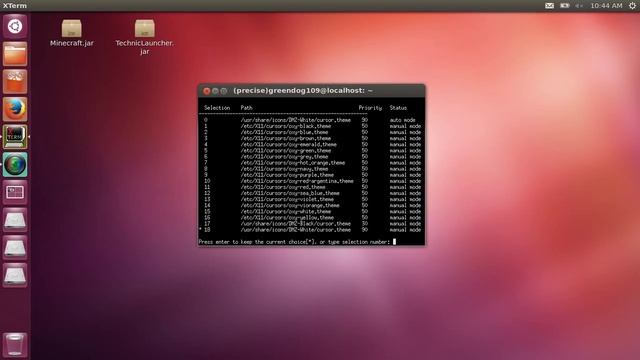Click the 'Status' column header
640x360 pixels.
coord(398,108)
